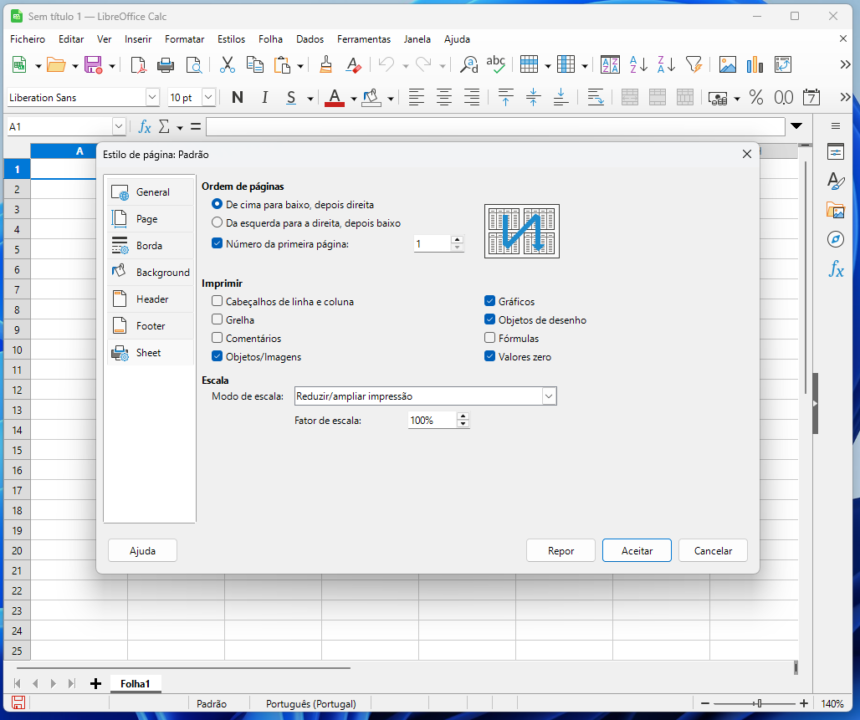860x720 pixels.
Task: Click the Export as PDF toolbar icon
Action: pyautogui.click(x=138, y=65)
